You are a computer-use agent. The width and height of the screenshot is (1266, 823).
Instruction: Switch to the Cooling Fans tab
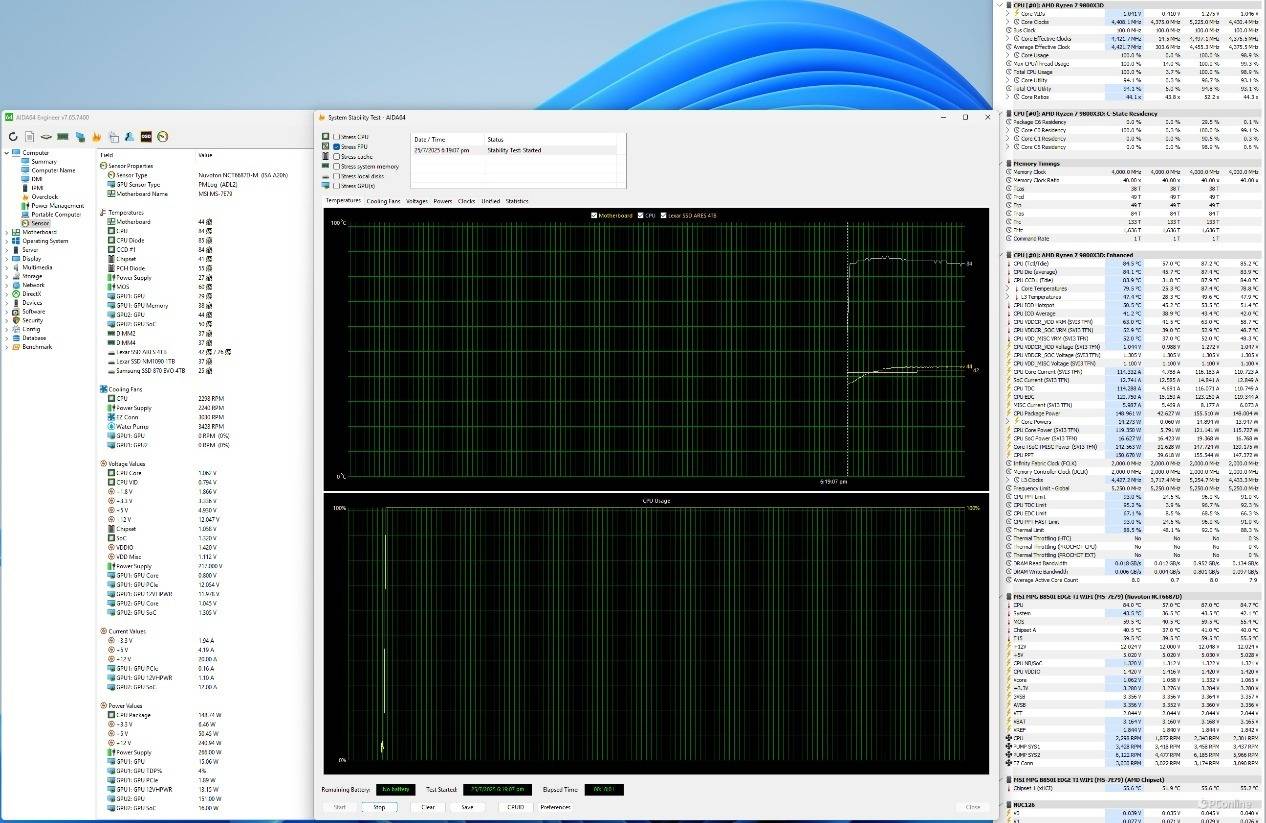(x=383, y=201)
